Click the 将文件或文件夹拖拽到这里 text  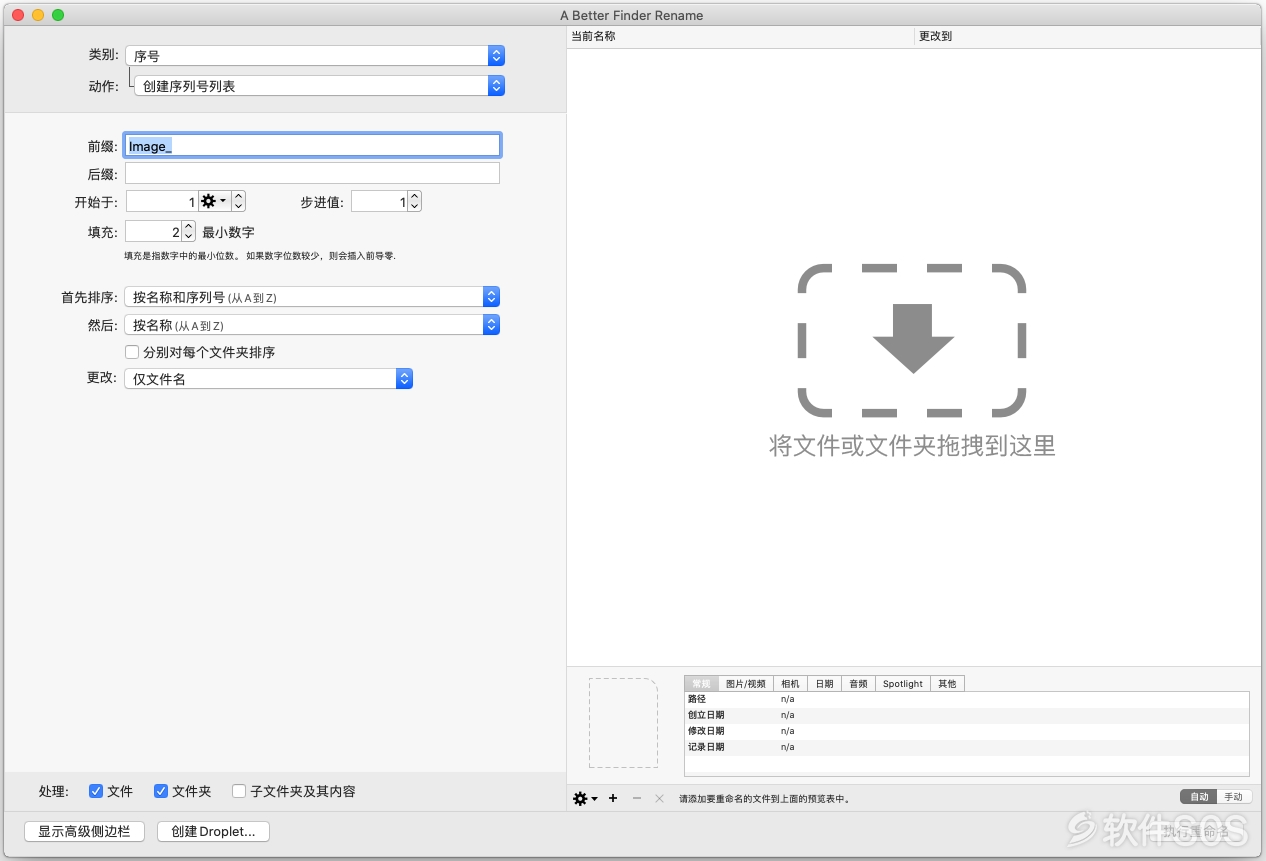912,445
